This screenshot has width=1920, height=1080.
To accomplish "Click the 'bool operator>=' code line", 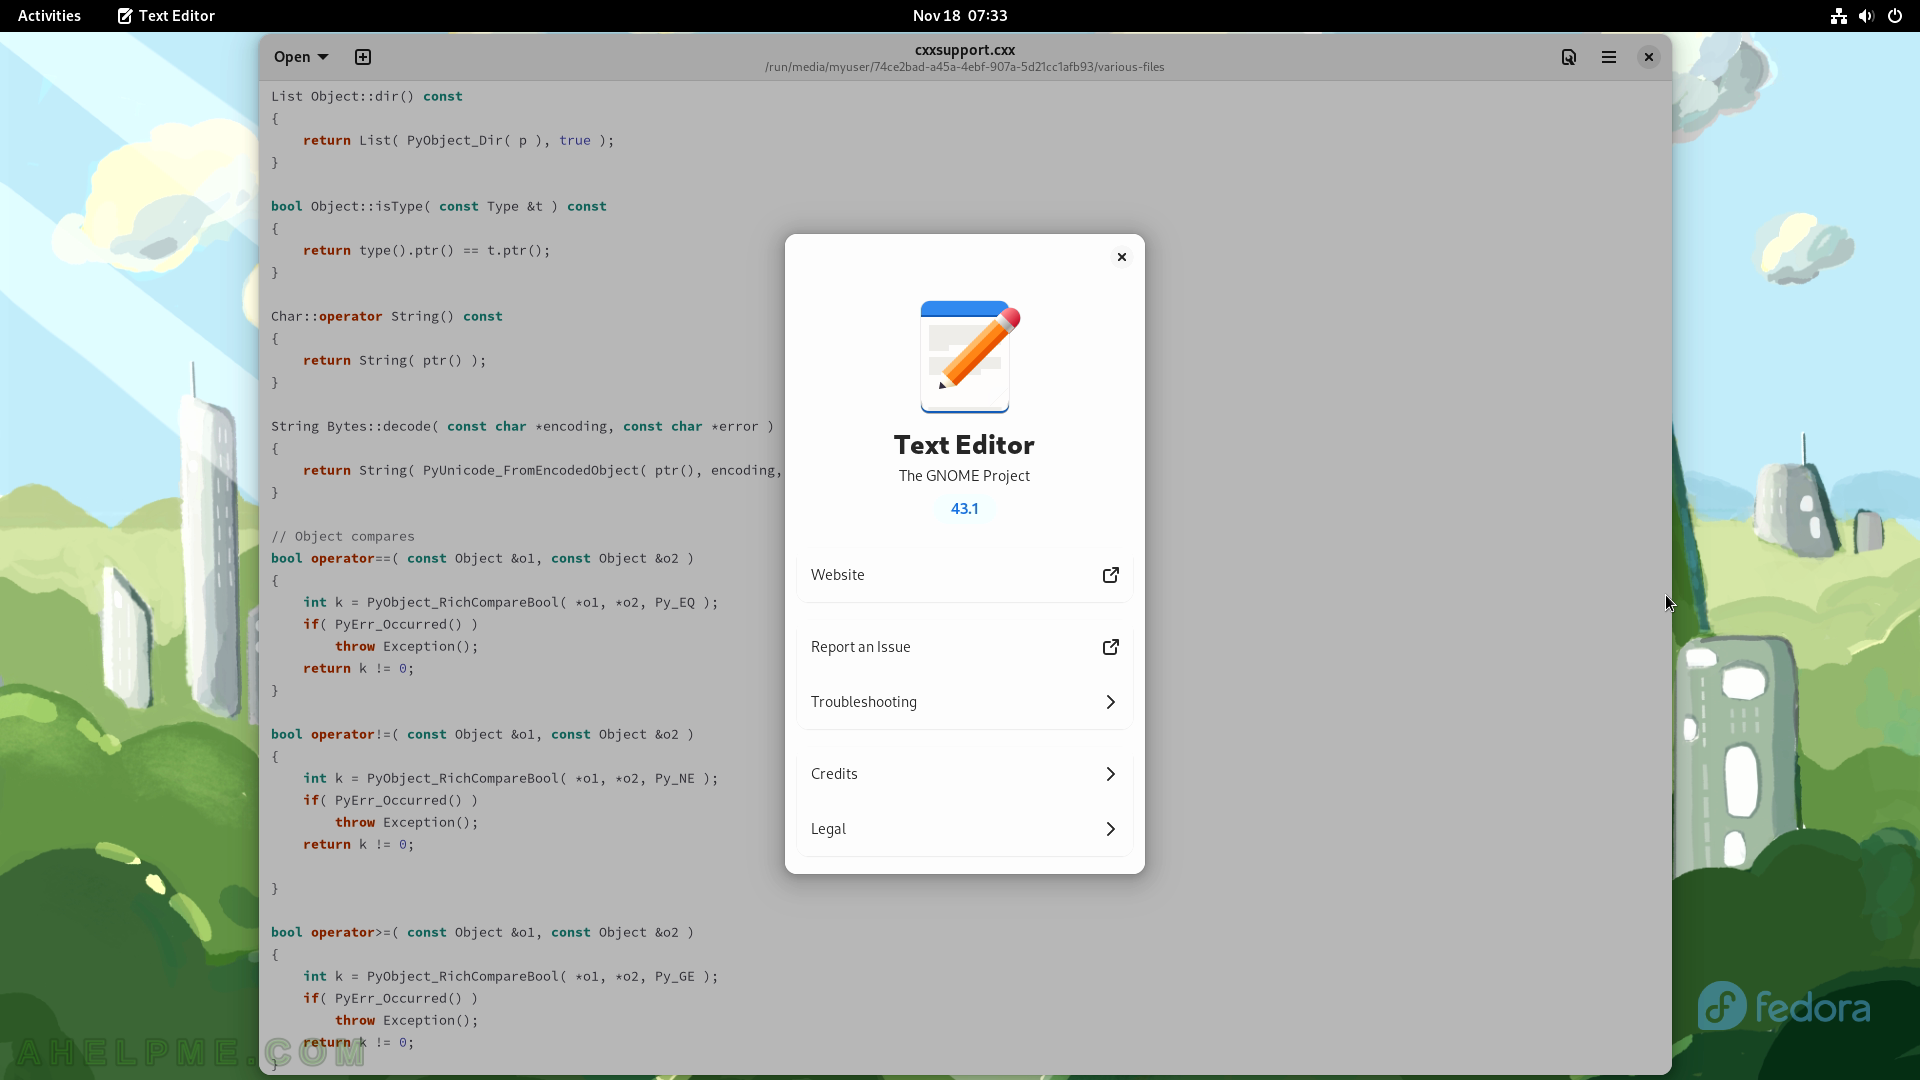I will pos(482,932).
